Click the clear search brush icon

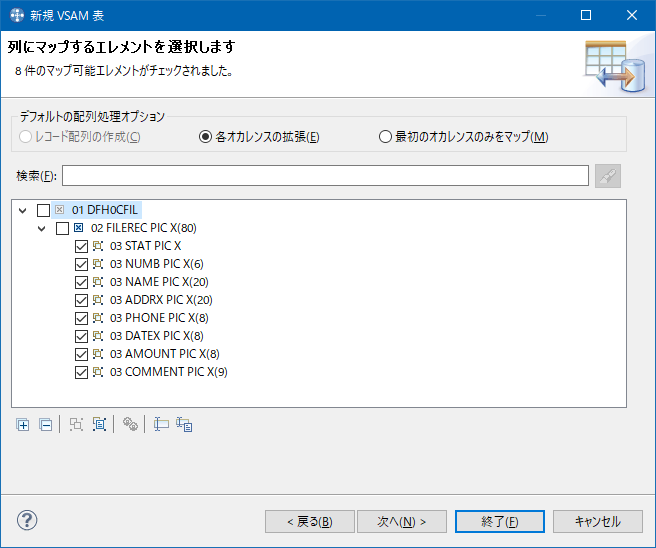coord(607,176)
